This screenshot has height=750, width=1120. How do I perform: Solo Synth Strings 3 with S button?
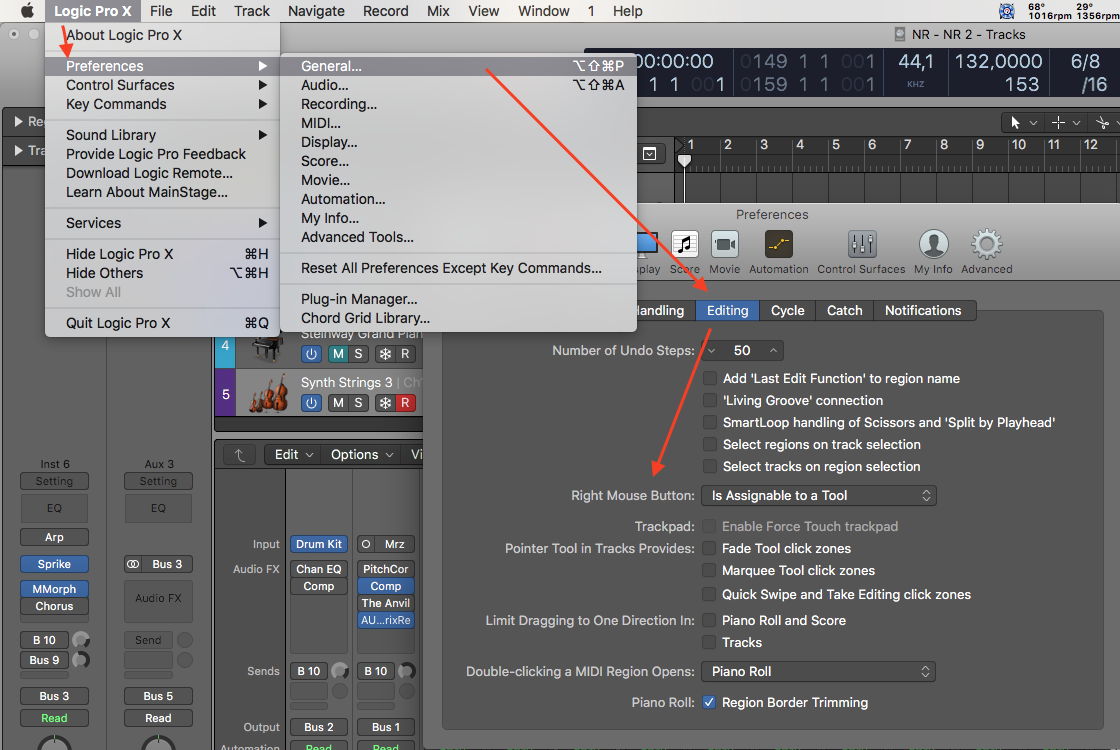[x=359, y=403]
